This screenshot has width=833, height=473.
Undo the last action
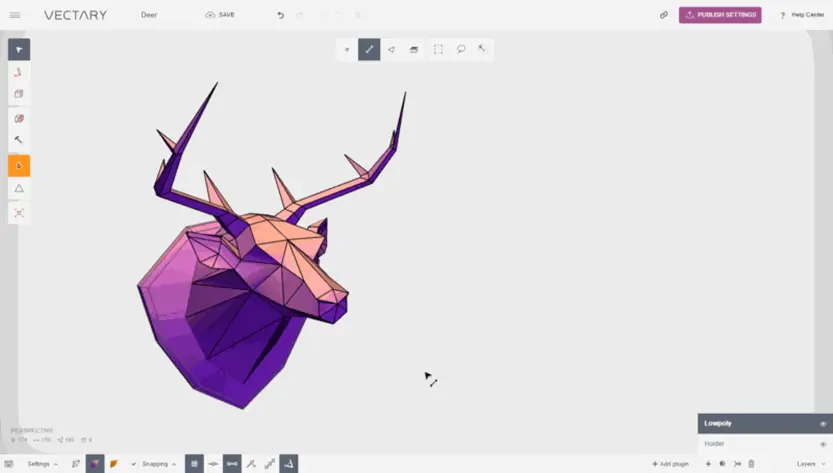[x=280, y=15]
